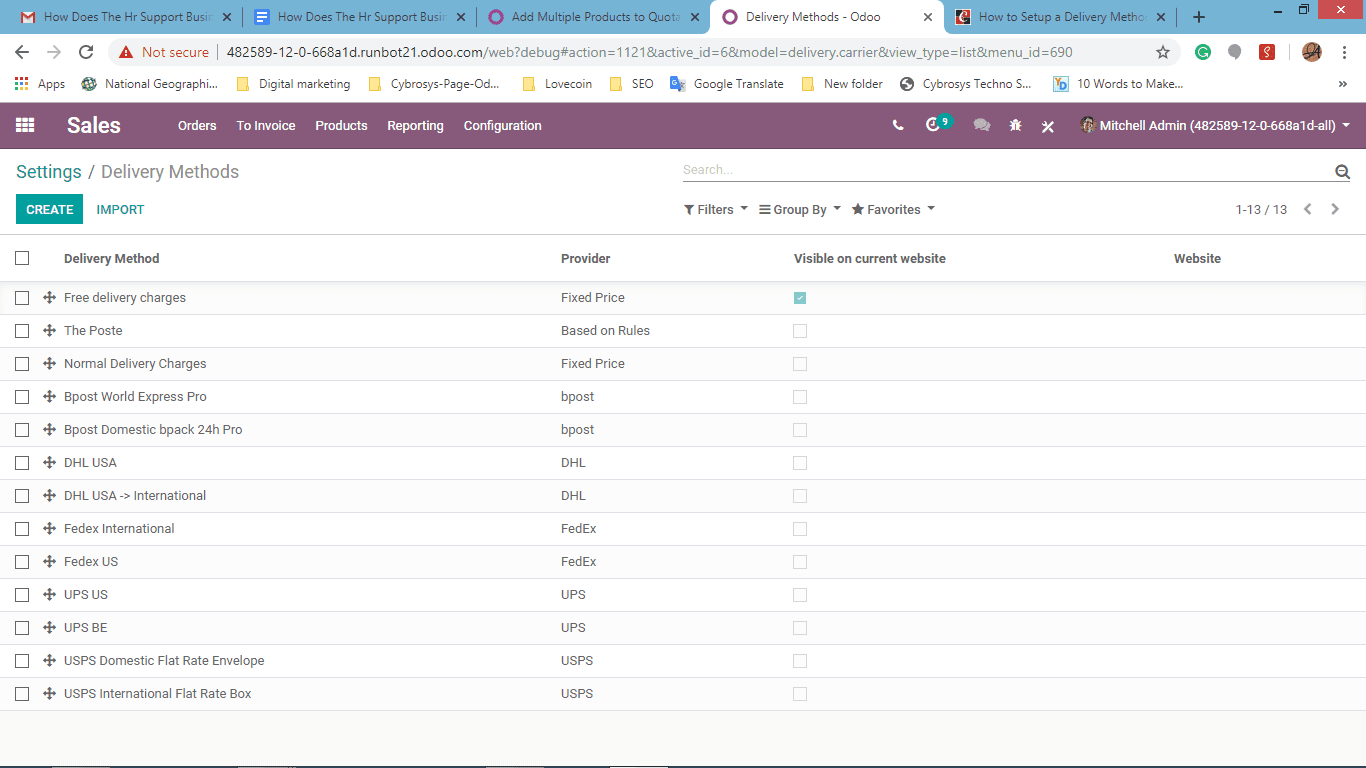Open the Odoo apps grid menu
Viewport: 1366px width, 768px height.
coord(25,125)
